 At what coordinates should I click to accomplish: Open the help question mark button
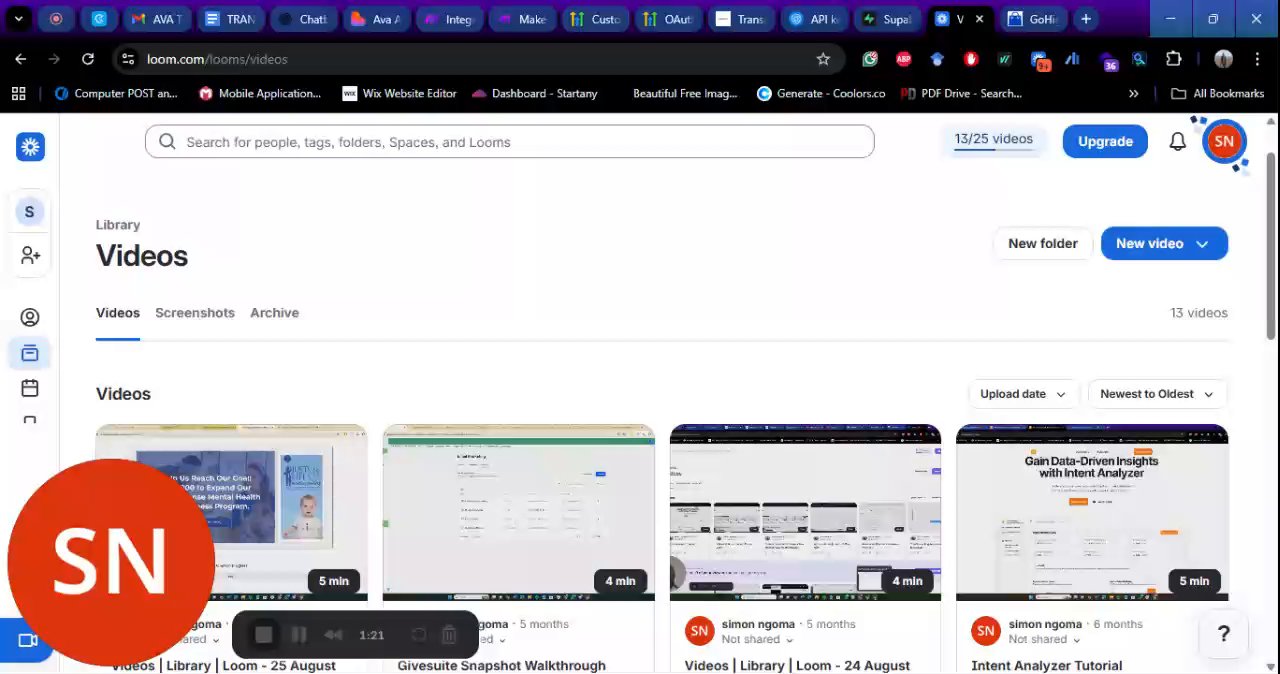pyautogui.click(x=1223, y=634)
